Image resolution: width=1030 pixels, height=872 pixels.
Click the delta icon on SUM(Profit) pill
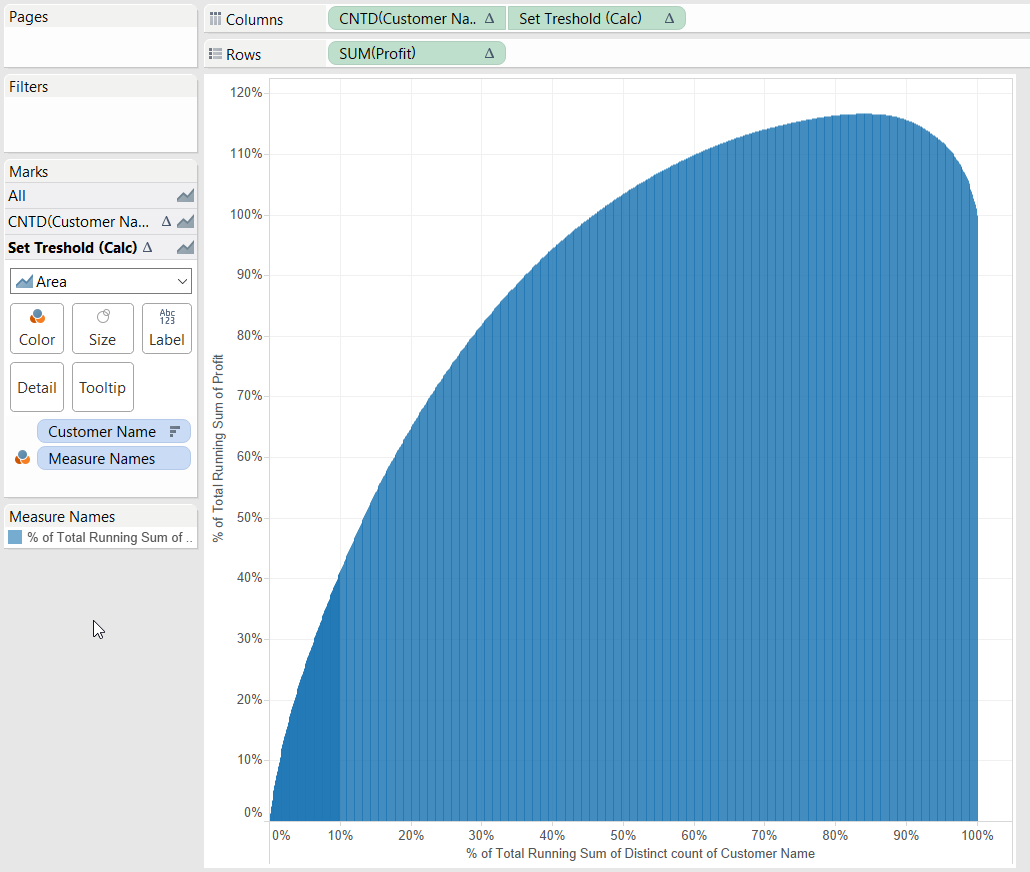pos(489,53)
